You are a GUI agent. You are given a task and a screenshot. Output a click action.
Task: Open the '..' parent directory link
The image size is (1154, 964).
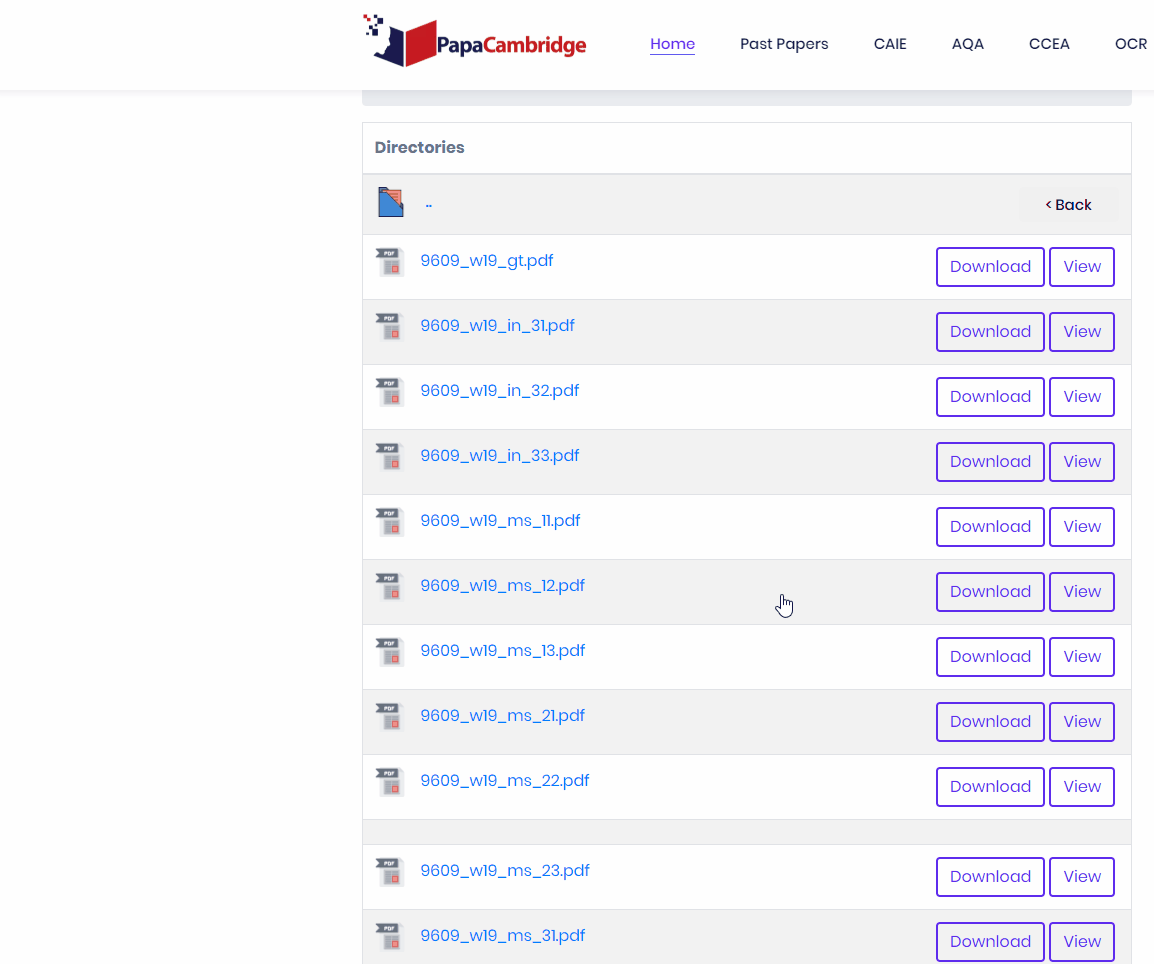(428, 203)
